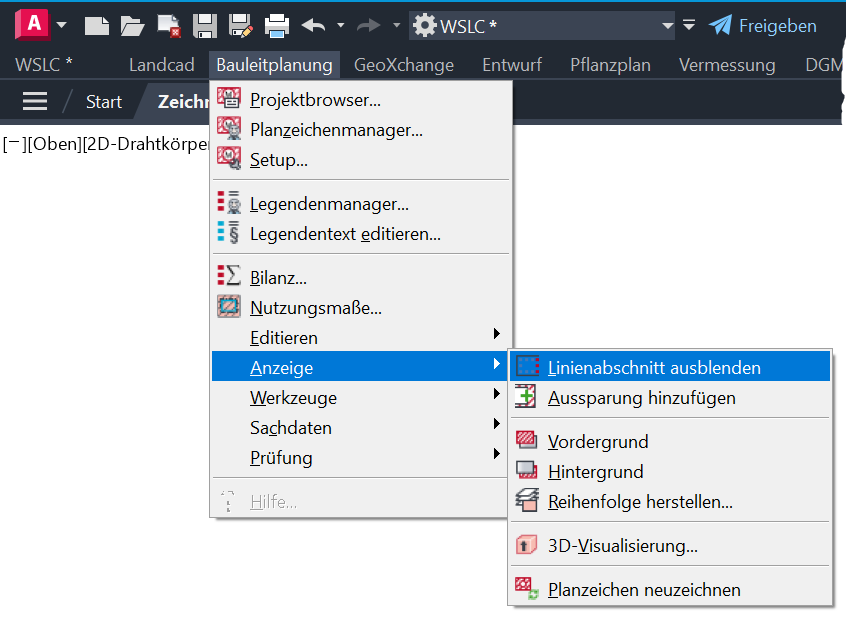The image size is (846, 620).
Task: Click the New file icon in quick access toolbar
Action: pos(96,25)
